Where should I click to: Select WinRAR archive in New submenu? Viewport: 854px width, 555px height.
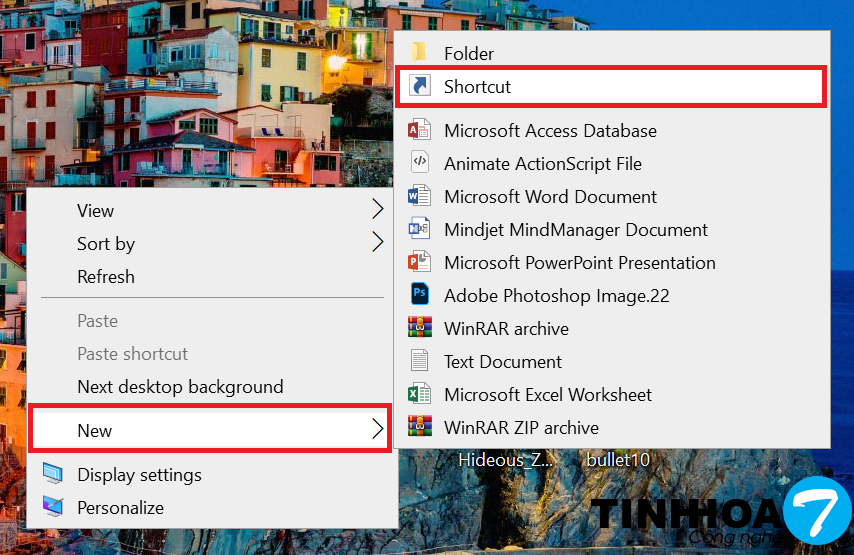[x=506, y=329]
